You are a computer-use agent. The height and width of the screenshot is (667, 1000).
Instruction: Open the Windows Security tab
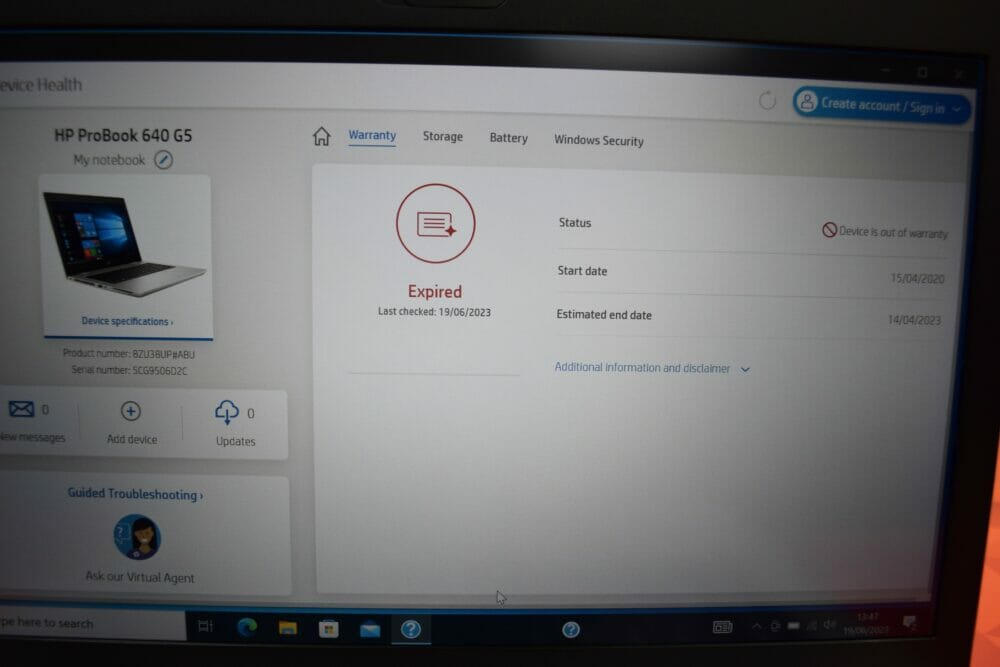click(598, 140)
